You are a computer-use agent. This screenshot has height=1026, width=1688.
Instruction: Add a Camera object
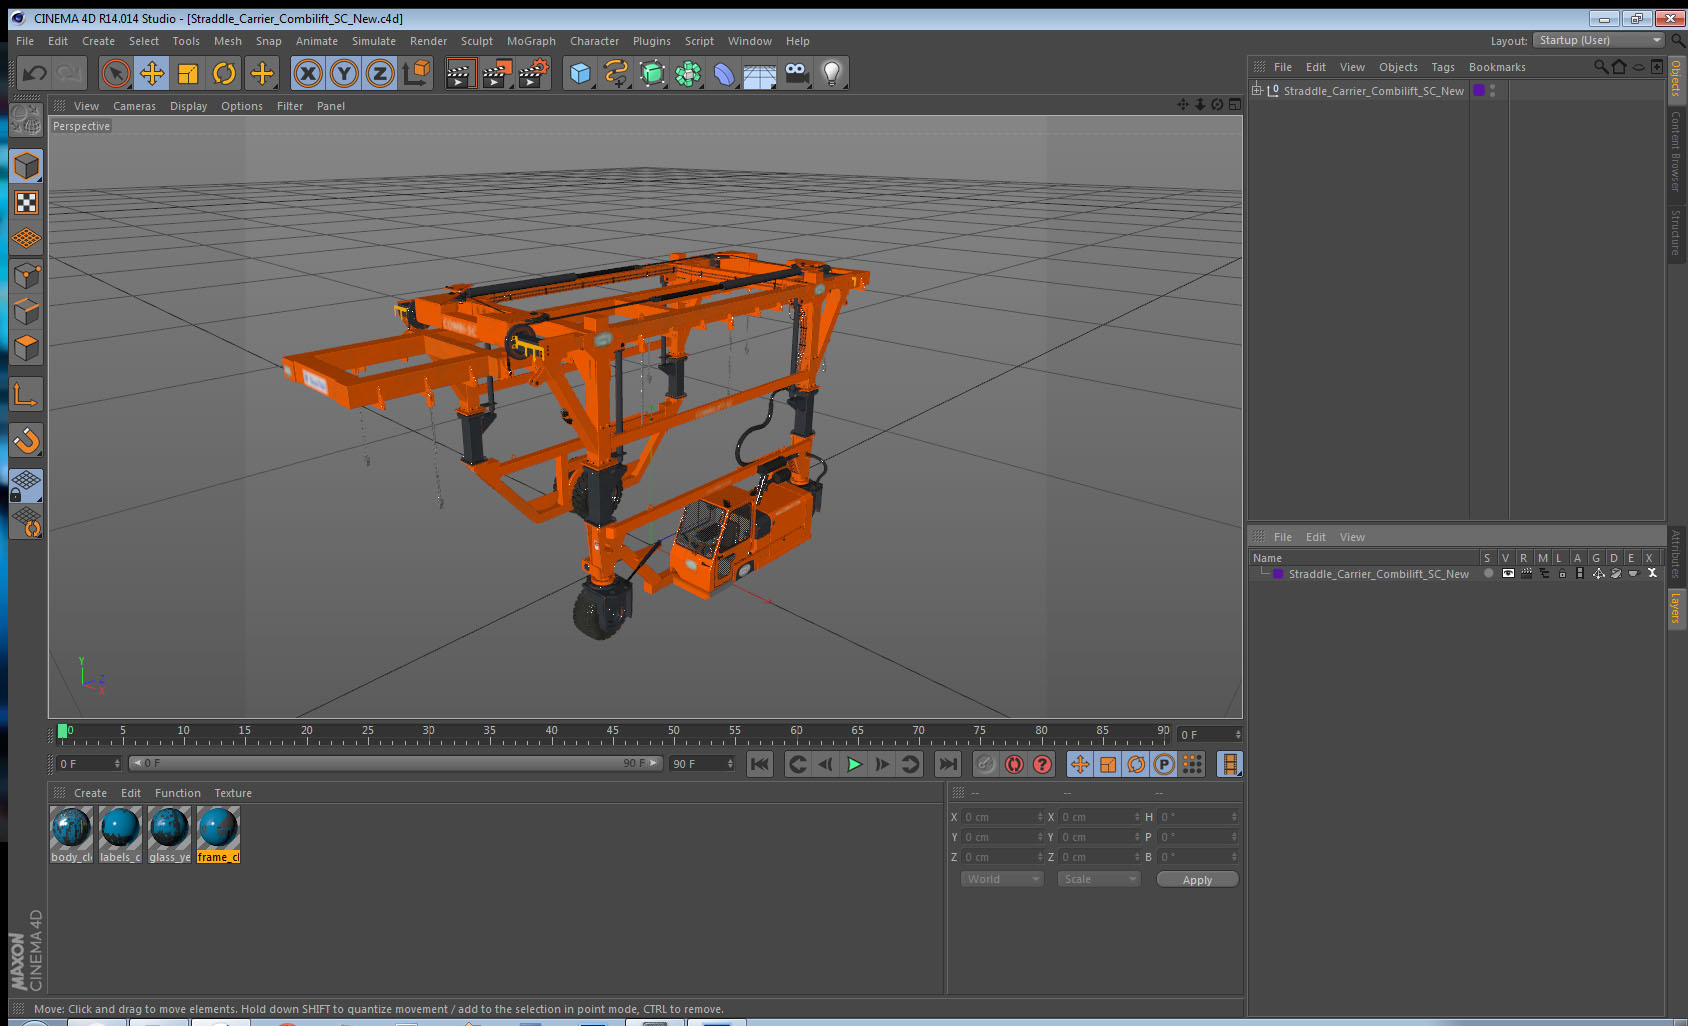point(796,73)
